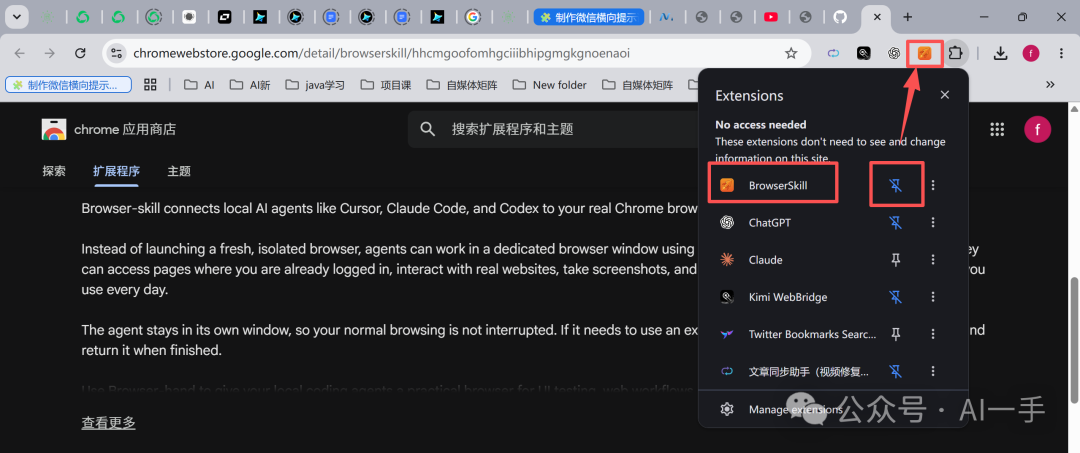Expand the tab search dropdown arrow
The width and height of the screenshot is (1080, 453).
click(x=17, y=17)
